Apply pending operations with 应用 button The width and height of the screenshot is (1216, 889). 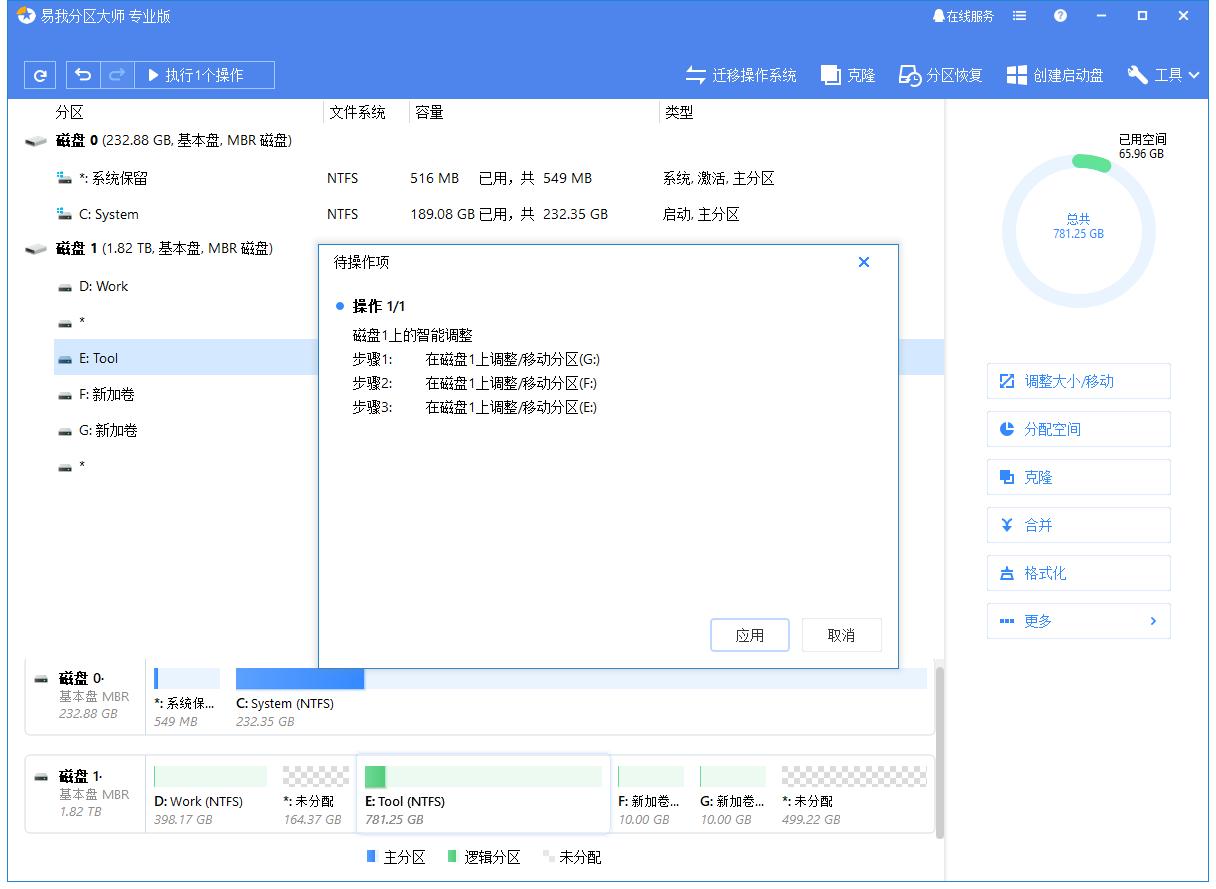click(749, 635)
